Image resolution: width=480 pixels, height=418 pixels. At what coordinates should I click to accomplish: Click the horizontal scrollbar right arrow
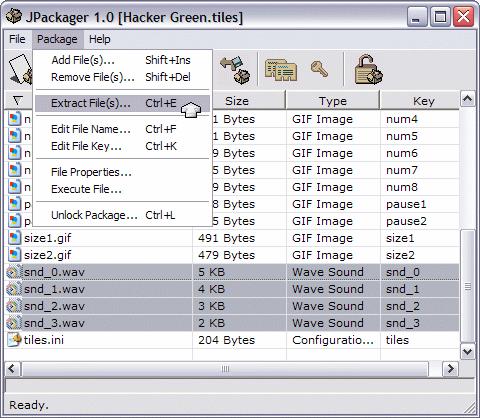pyautogui.click(x=450, y=369)
